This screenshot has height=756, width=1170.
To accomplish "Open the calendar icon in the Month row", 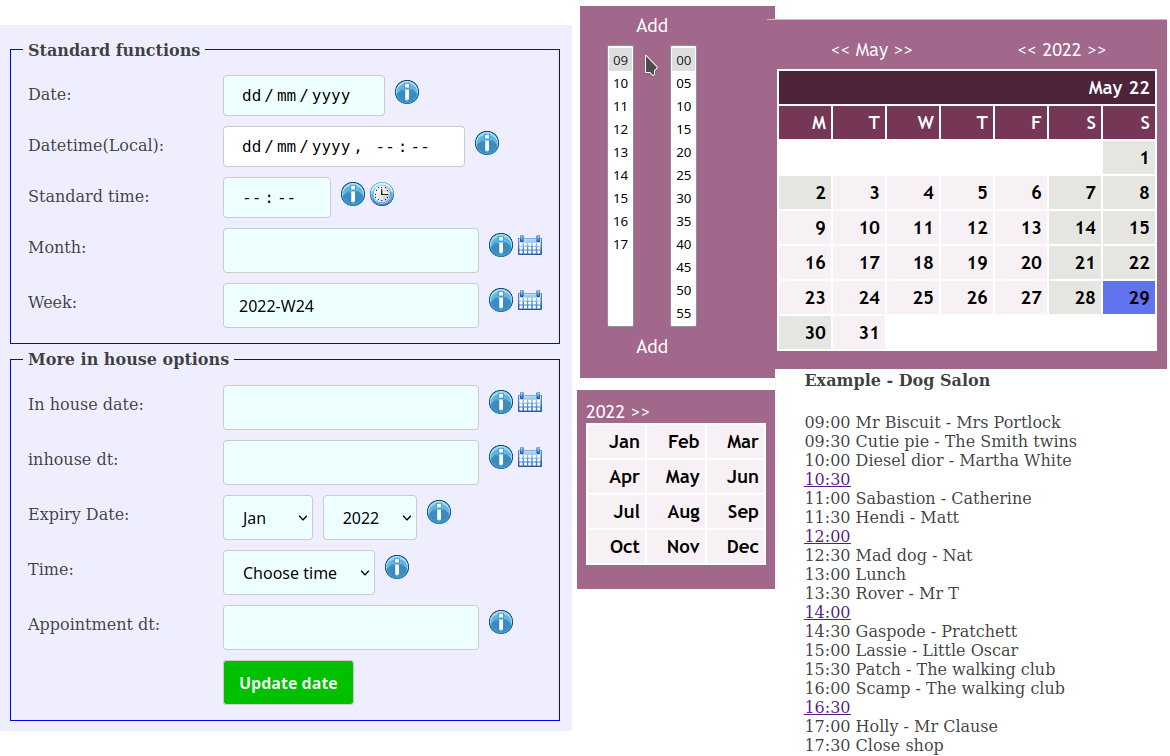I will coord(530,245).
